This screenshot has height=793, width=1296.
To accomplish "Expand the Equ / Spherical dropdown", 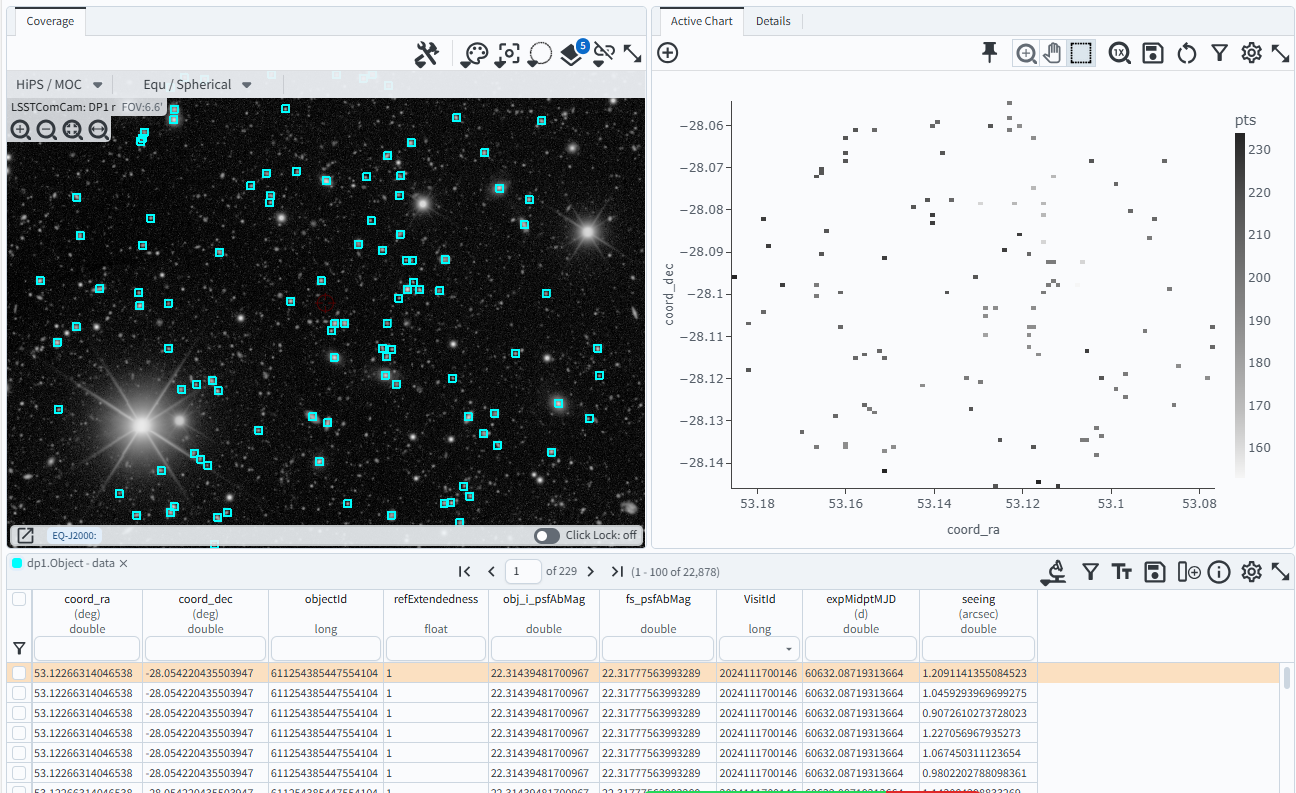I will [x=197, y=85].
